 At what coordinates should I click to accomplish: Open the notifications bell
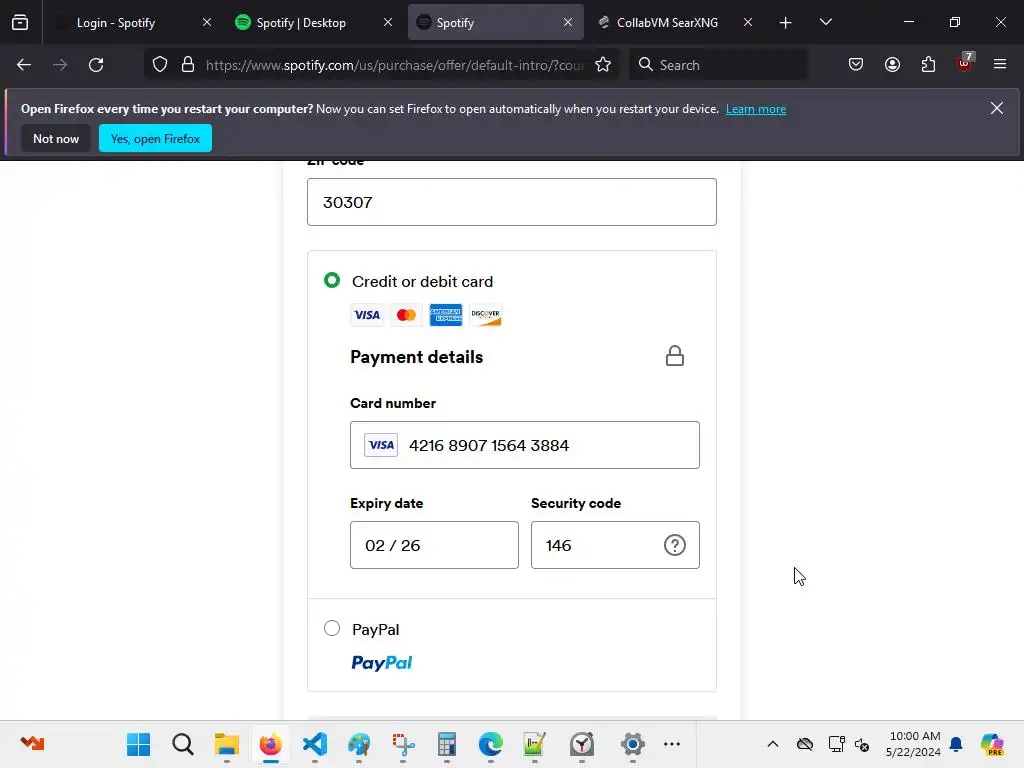click(x=956, y=744)
